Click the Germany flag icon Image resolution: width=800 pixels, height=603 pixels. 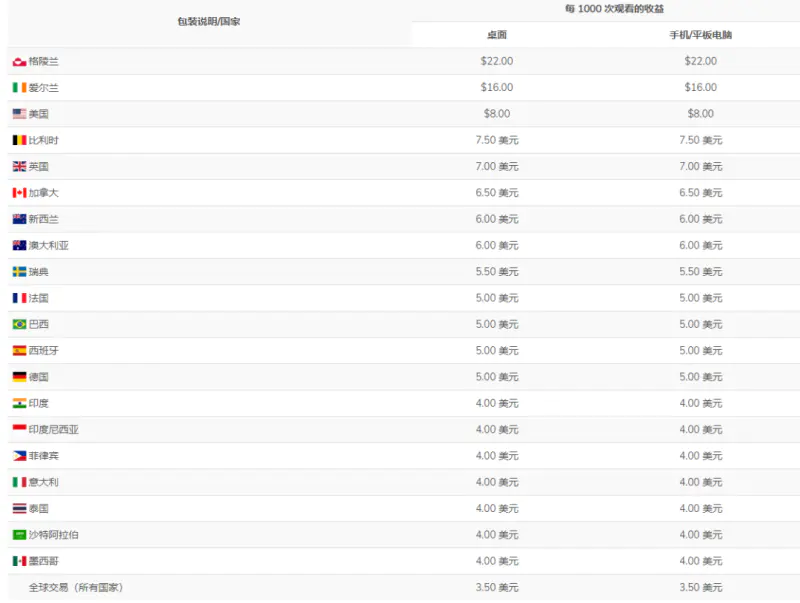coord(19,377)
